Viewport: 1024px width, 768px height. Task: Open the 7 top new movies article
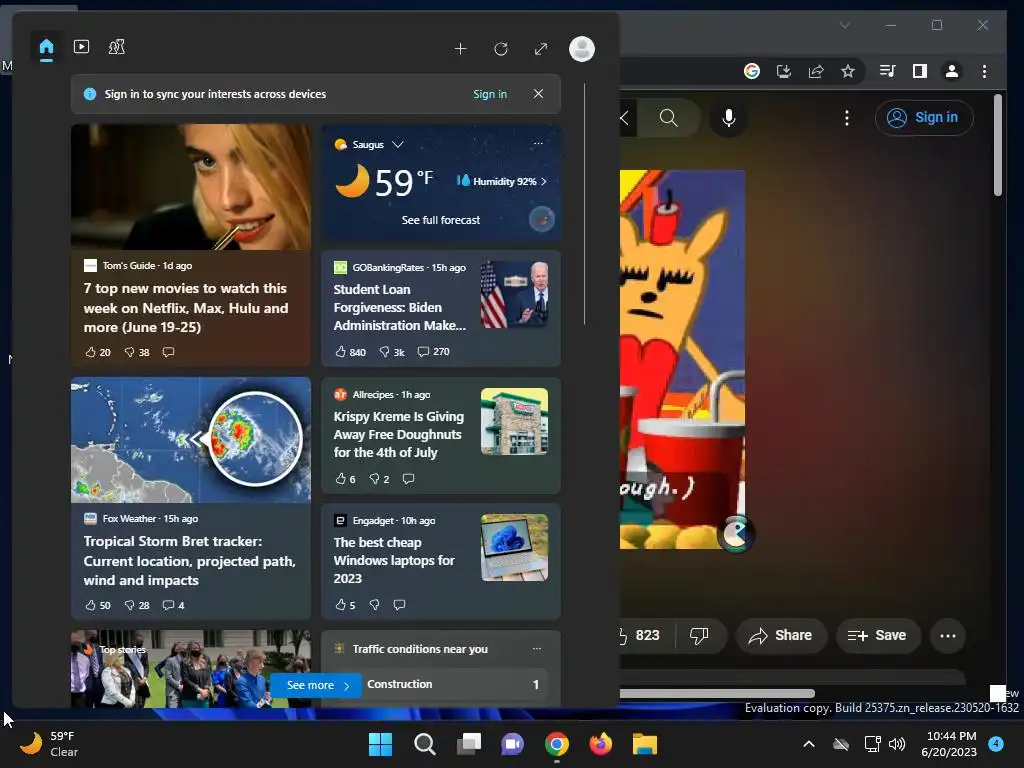tap(185, 308)
